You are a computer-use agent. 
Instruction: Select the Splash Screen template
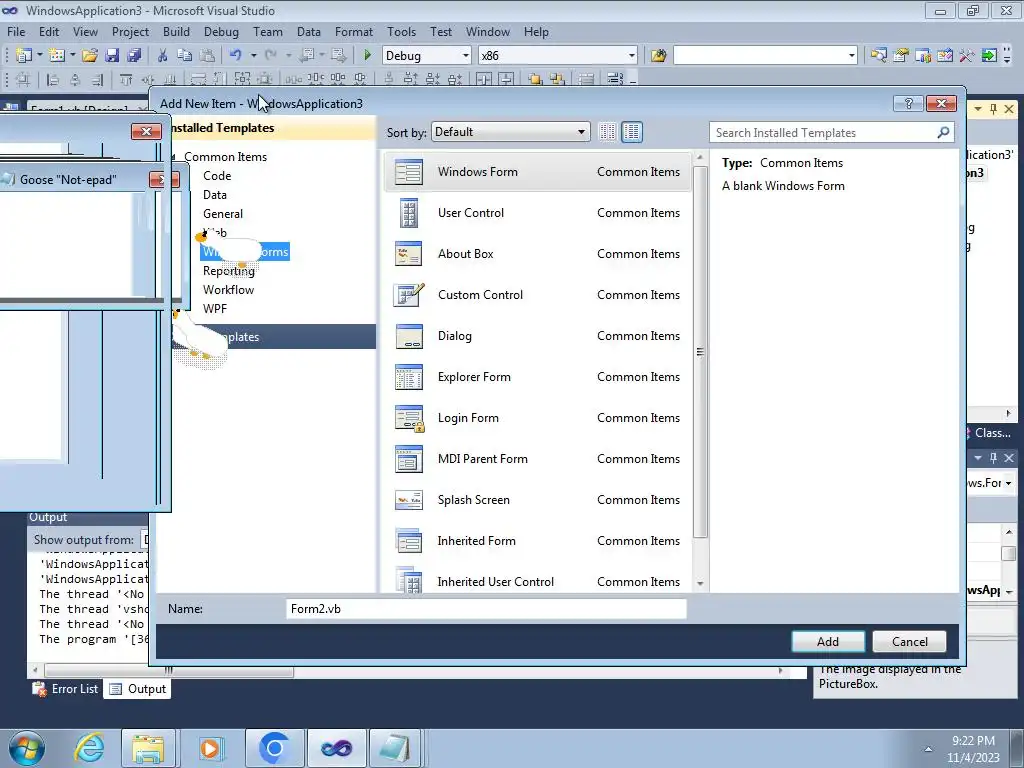pyautogui.click(x=537, y=500)
